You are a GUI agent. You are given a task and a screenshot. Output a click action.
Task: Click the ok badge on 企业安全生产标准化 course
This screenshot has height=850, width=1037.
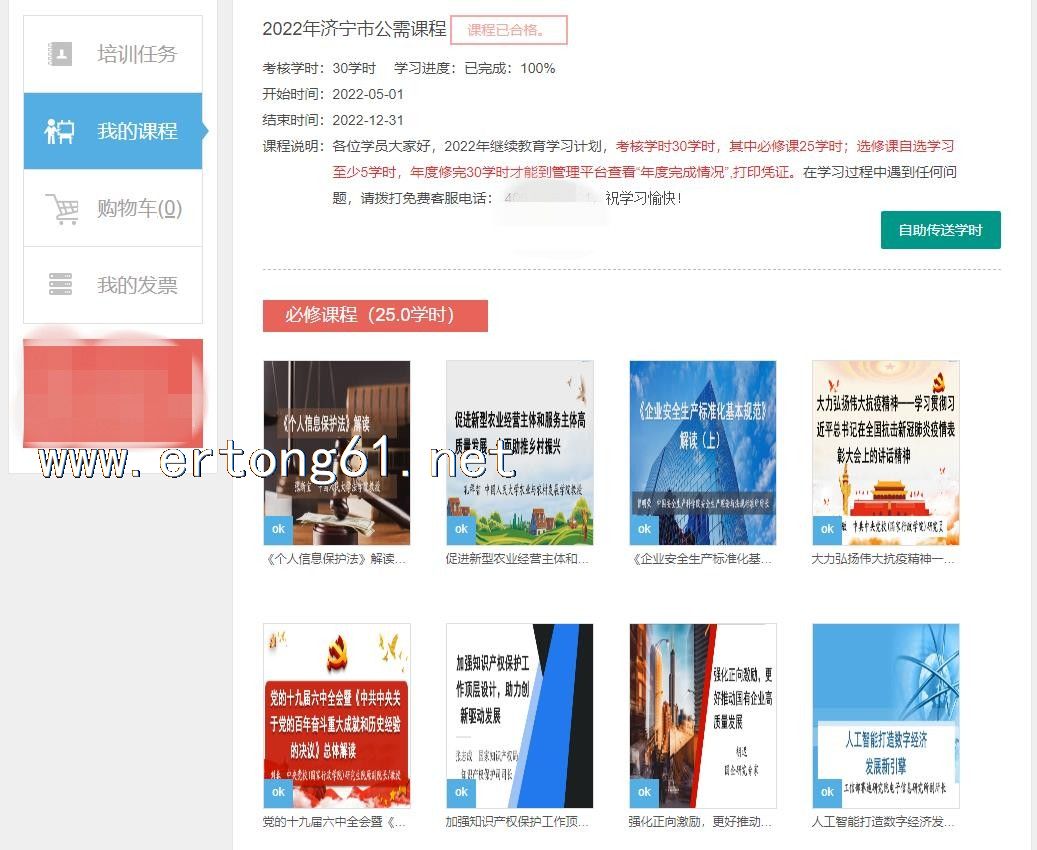(644, 529)
